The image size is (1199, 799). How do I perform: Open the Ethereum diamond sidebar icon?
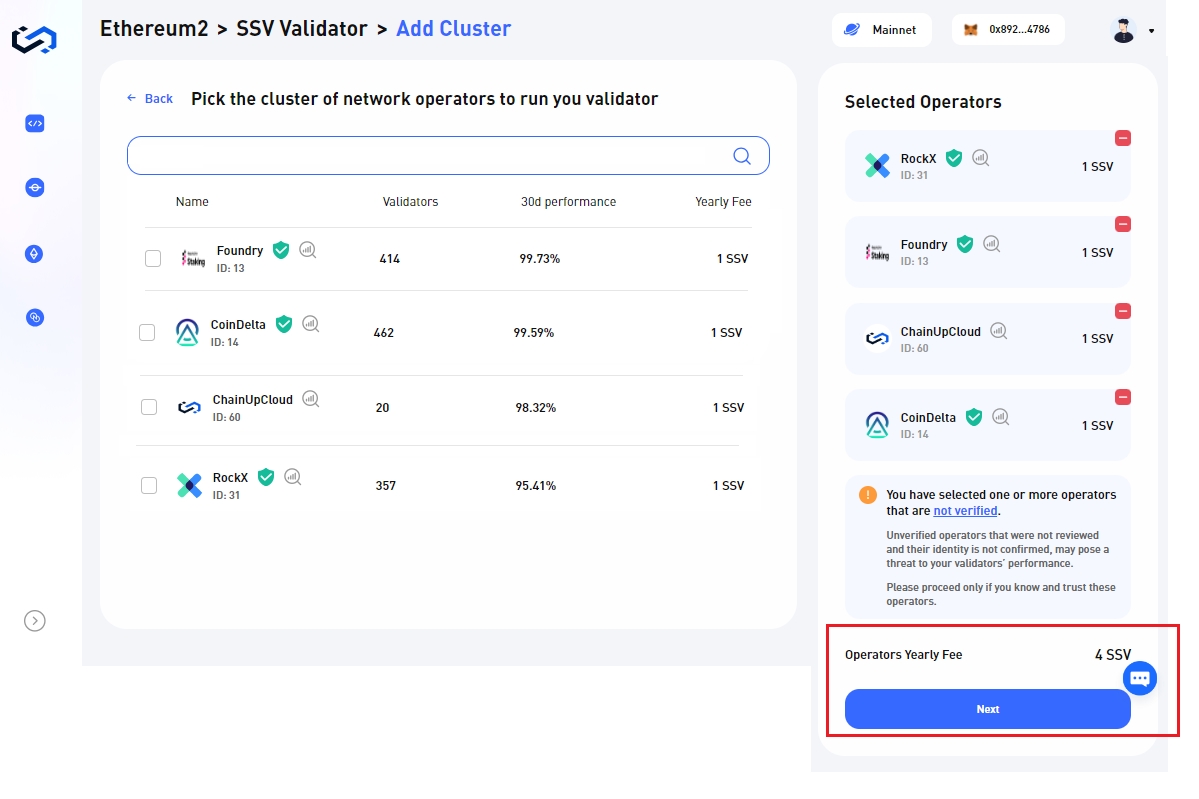click(x=34, y=254)
